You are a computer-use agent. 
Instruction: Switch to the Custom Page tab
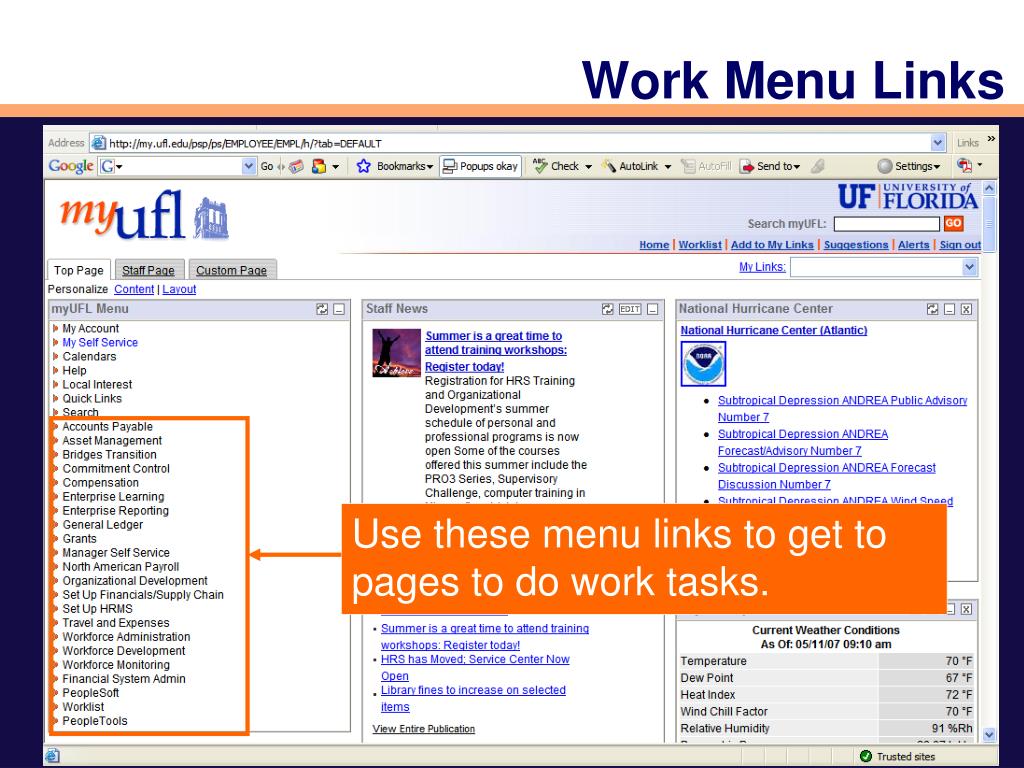(x=231, y=270)
